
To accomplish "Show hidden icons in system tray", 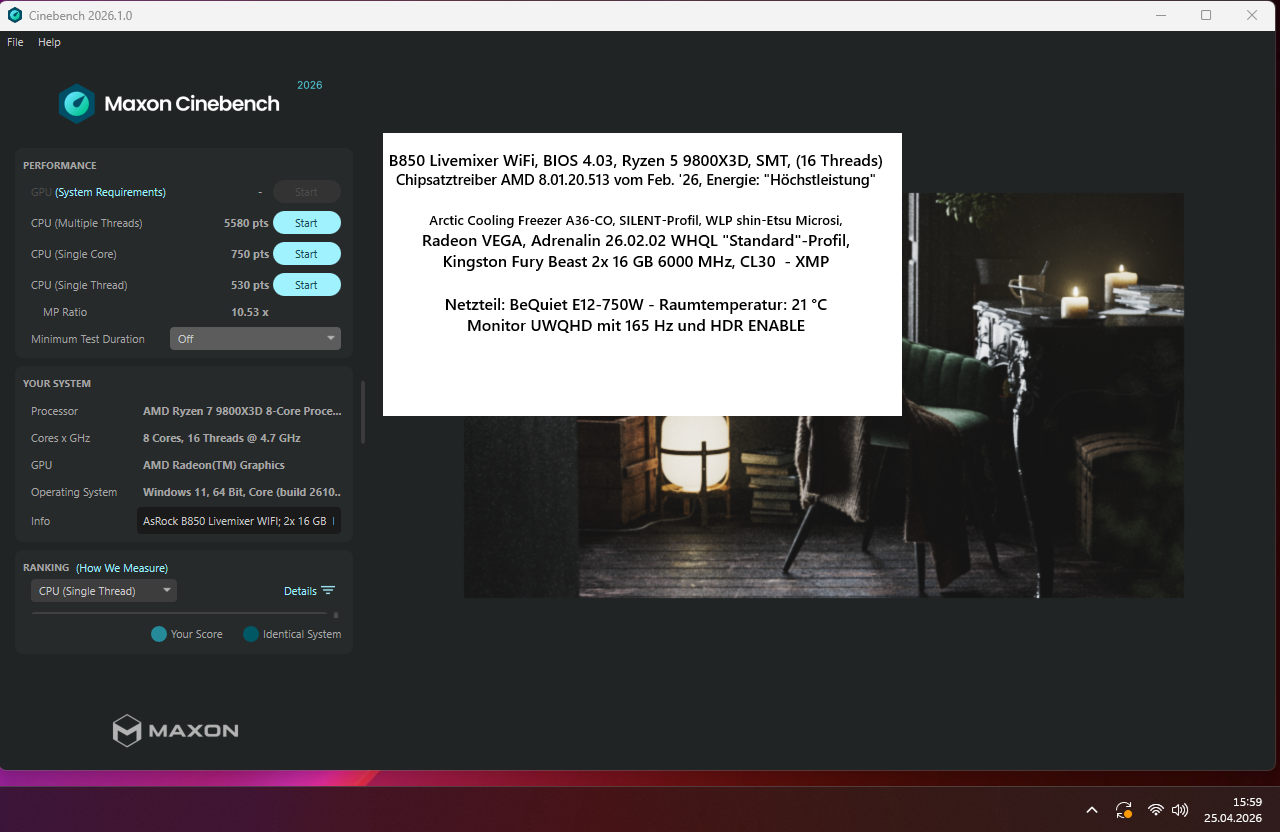I will point(1092,810).
